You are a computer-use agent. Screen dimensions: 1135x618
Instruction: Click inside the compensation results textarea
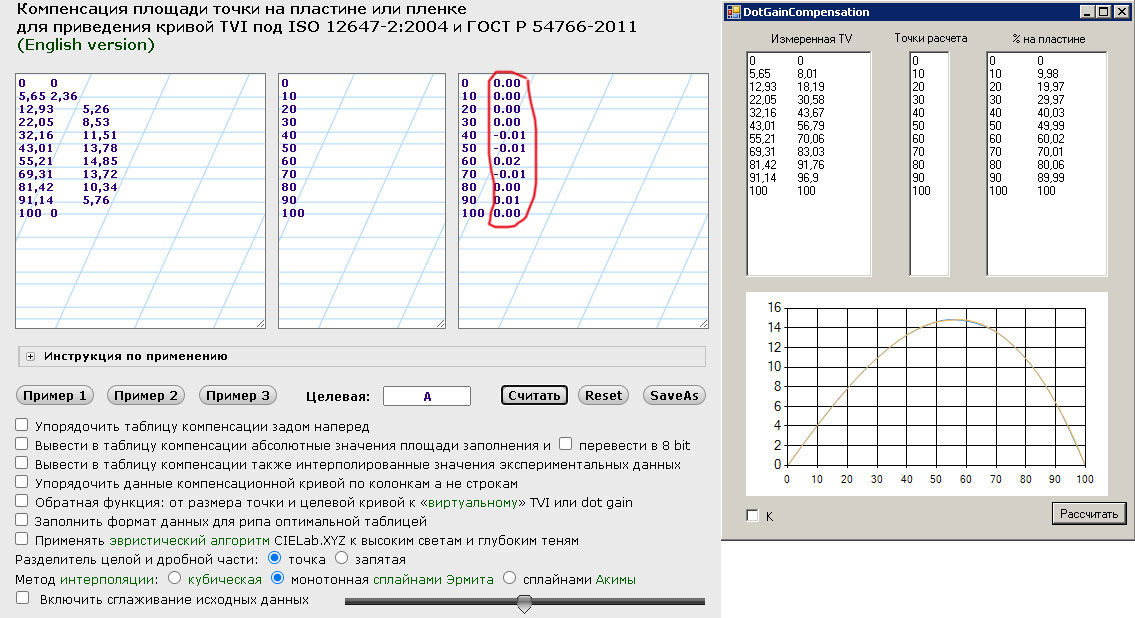pyautogui.click(x=583, y=200)
